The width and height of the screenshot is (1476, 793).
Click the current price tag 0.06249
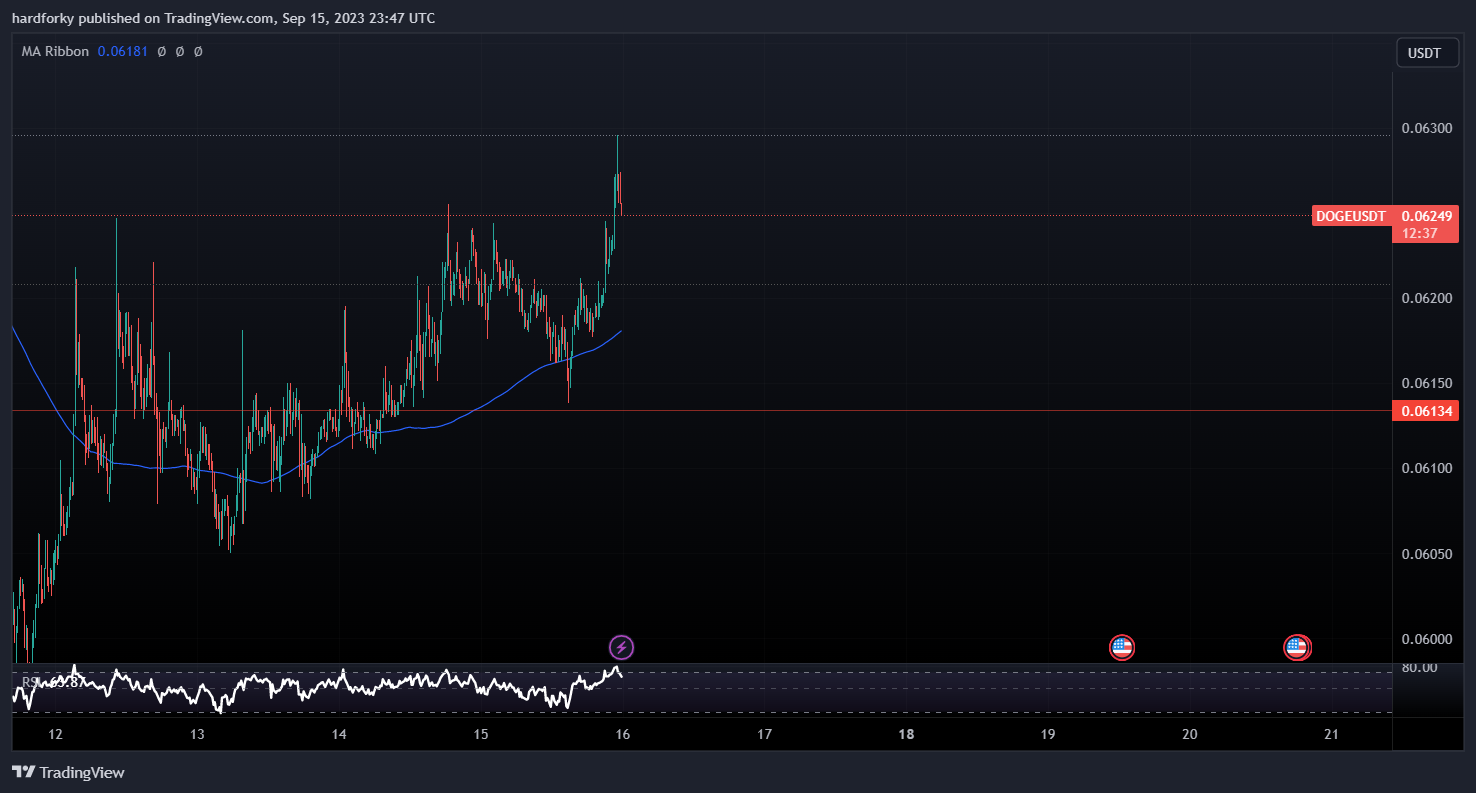click(x=1426, y=216)
